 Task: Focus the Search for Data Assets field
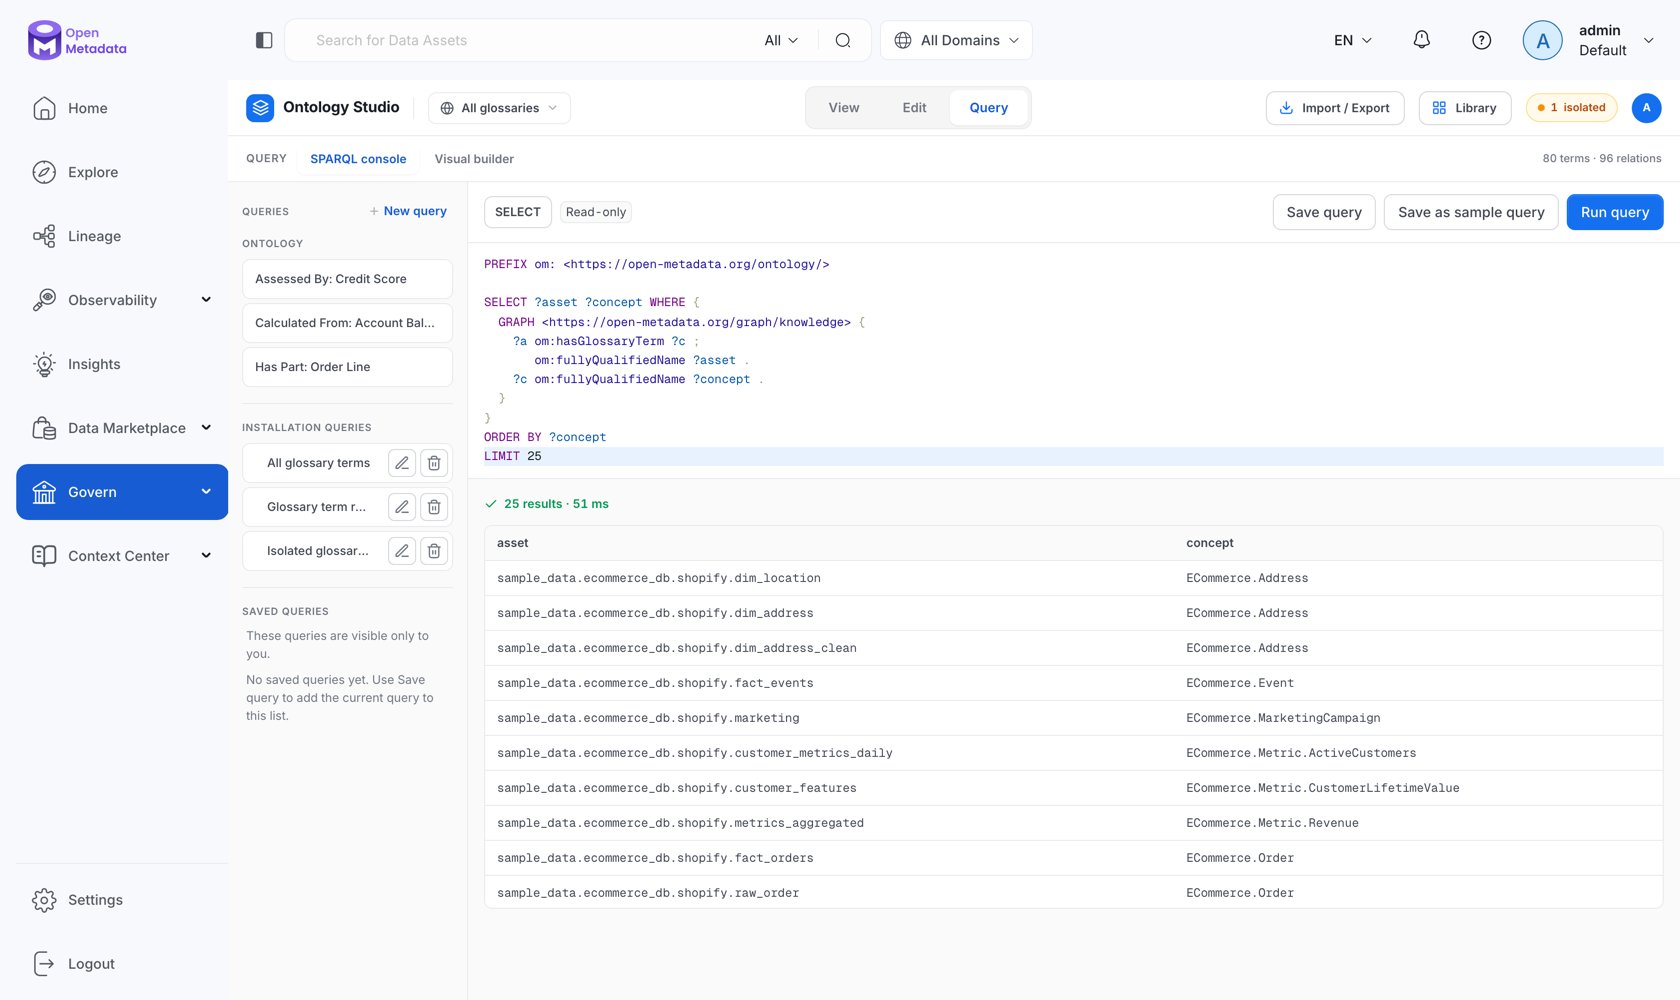coord(530,40)
